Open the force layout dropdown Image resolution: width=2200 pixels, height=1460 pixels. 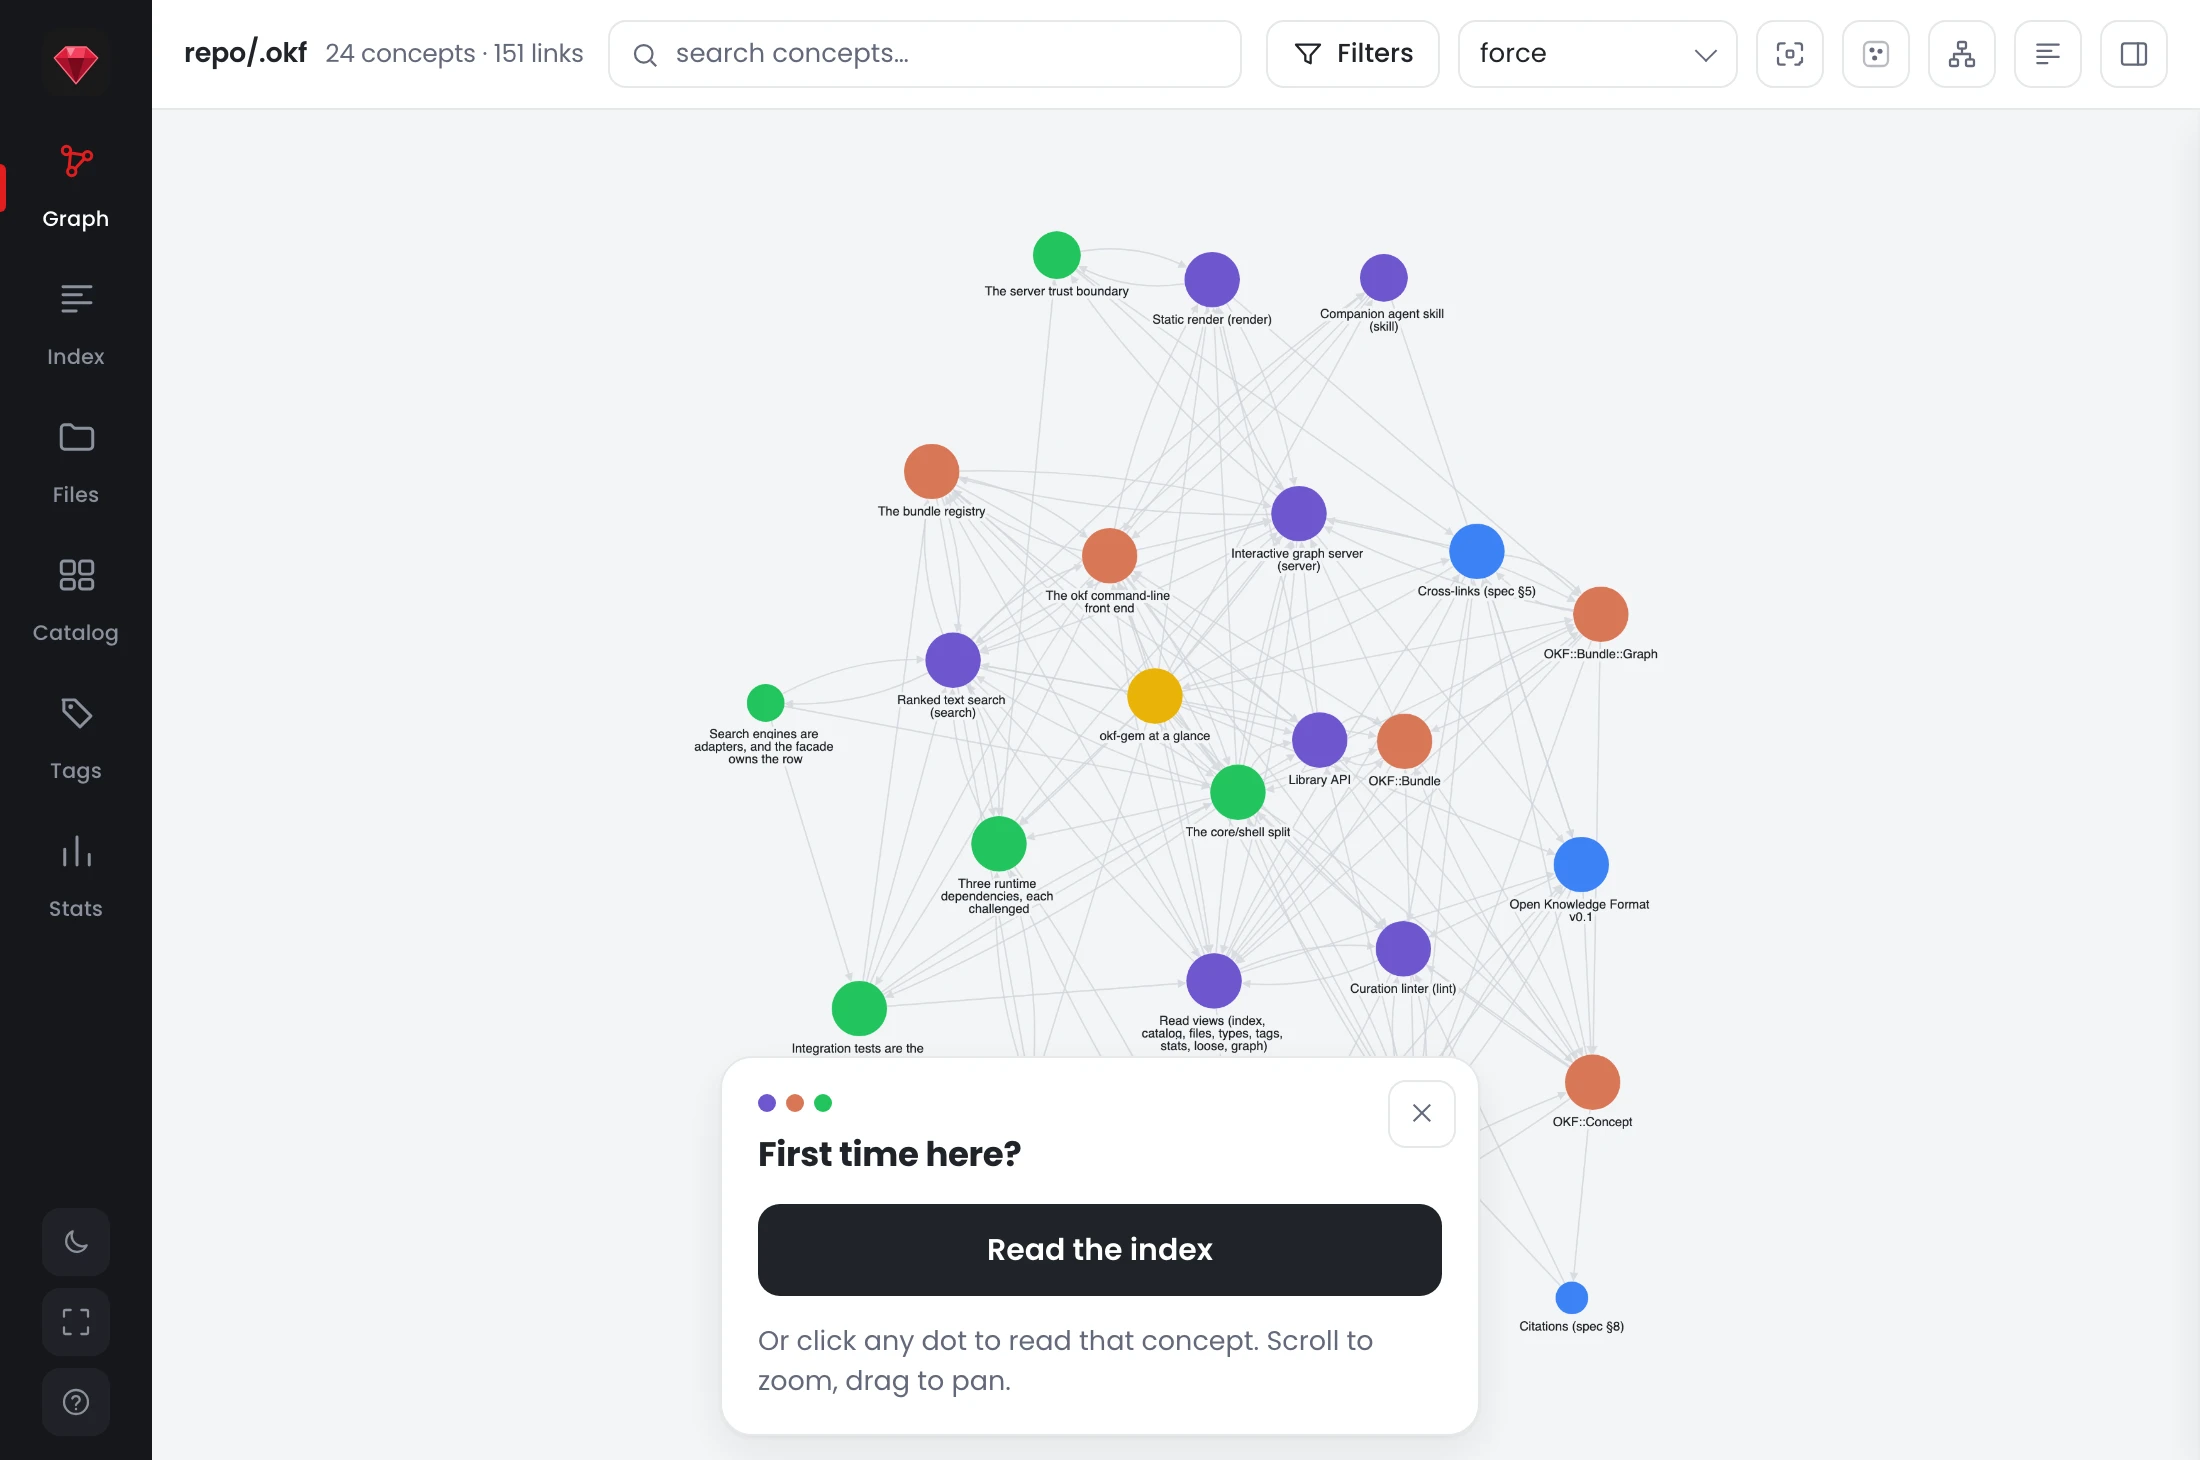(x=1598, y=54)
